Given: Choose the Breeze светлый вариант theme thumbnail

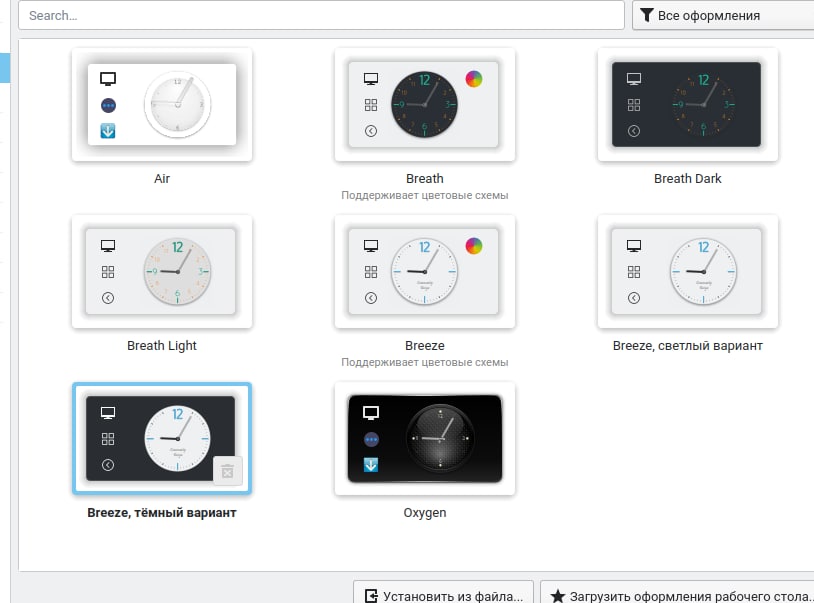Looking at the screenshot, I should [687, 271].
